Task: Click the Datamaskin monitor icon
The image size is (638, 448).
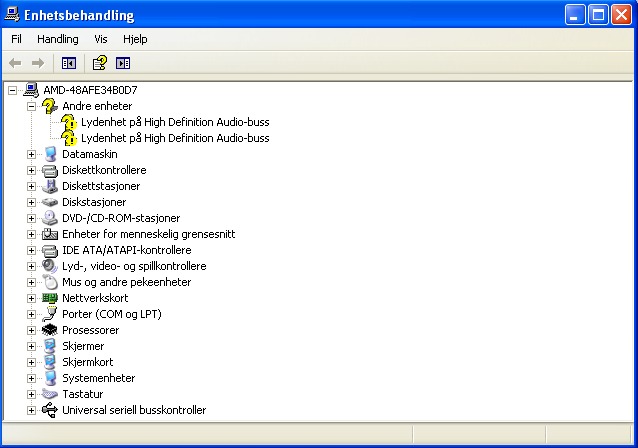Action: [x=50, y=154]
